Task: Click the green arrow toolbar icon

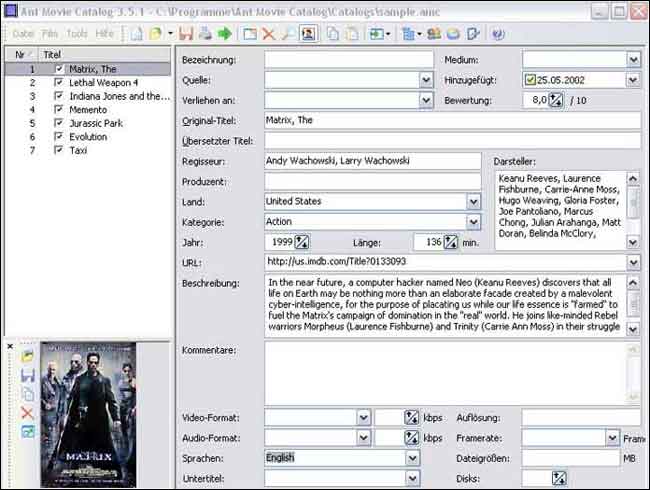Action: pyautogui.click(x=225, y=34)
